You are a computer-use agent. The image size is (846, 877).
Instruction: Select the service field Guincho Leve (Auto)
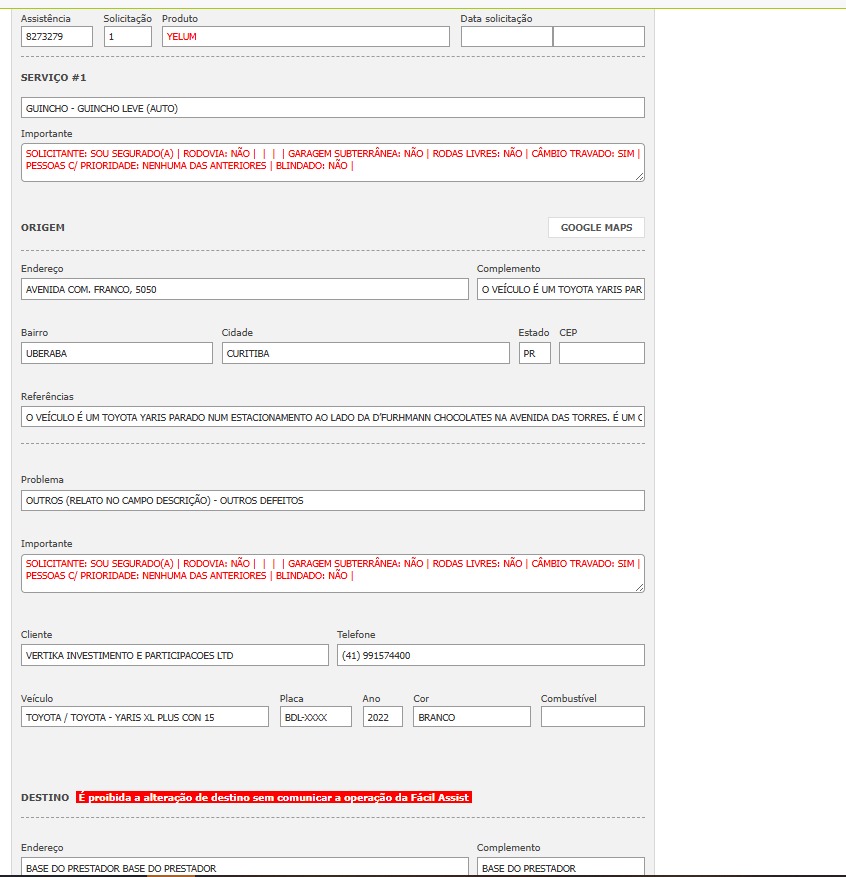tap(333, 108)
